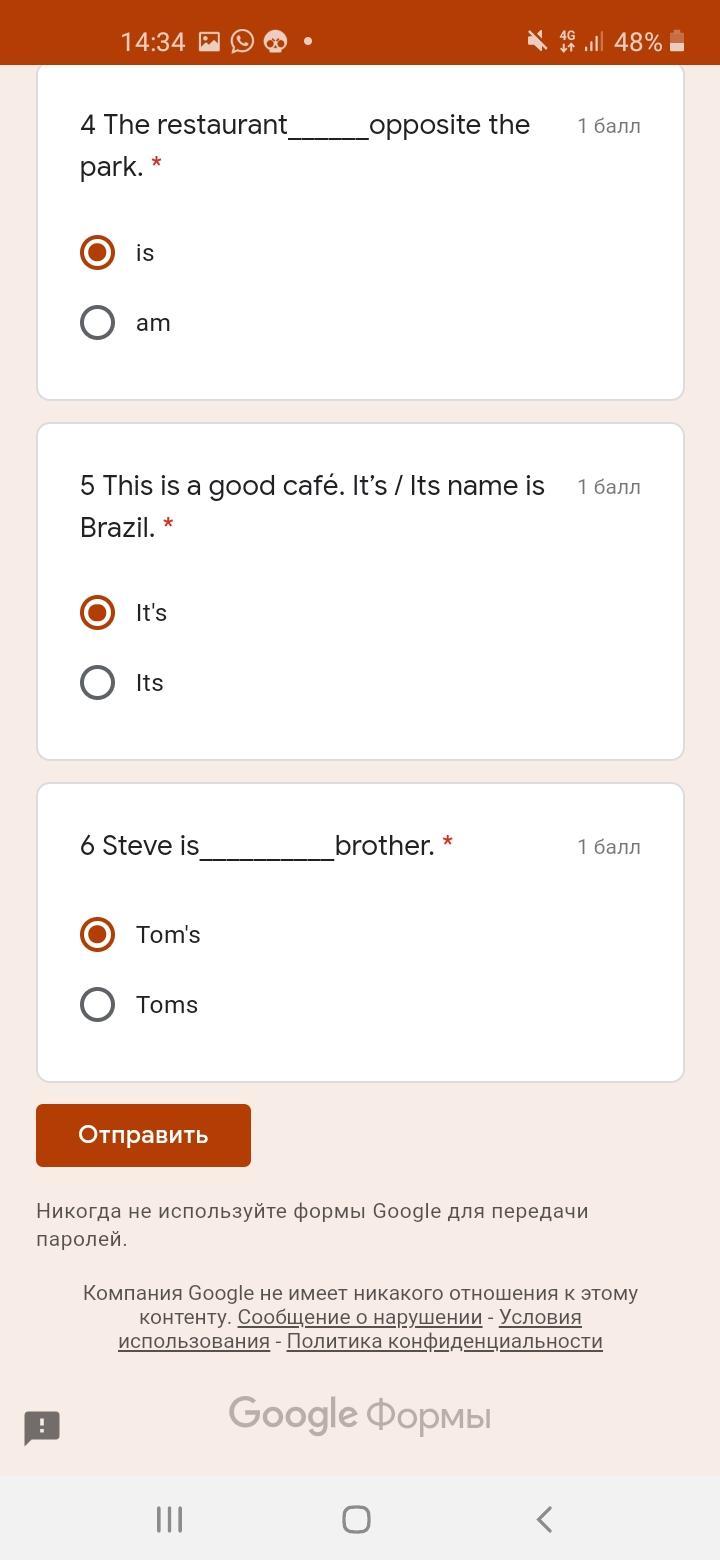This screenshot has height=1560, width=720.
Task: Choose the "It's" answer option
Action: click(97, 612)
